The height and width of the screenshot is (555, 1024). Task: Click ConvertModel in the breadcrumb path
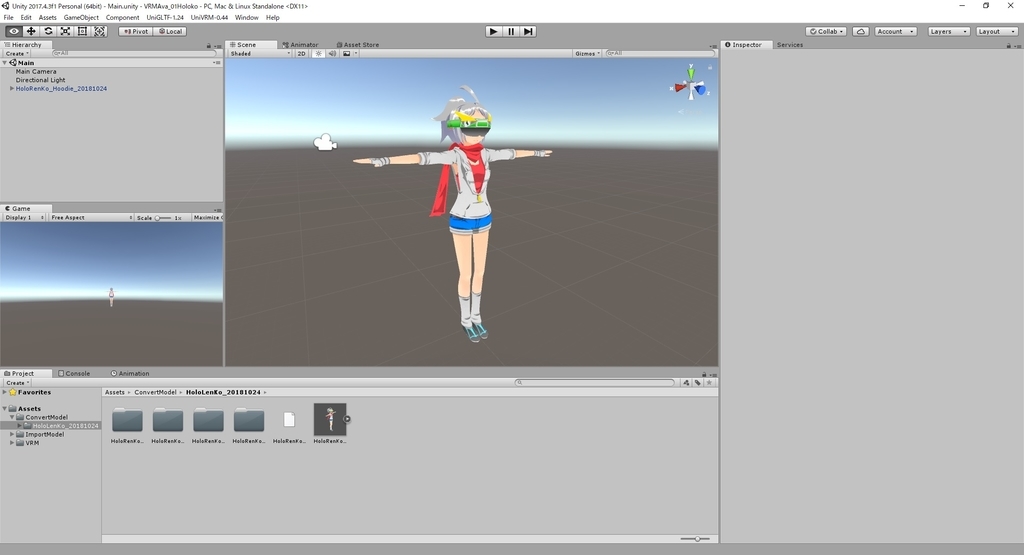click(155, 392)
